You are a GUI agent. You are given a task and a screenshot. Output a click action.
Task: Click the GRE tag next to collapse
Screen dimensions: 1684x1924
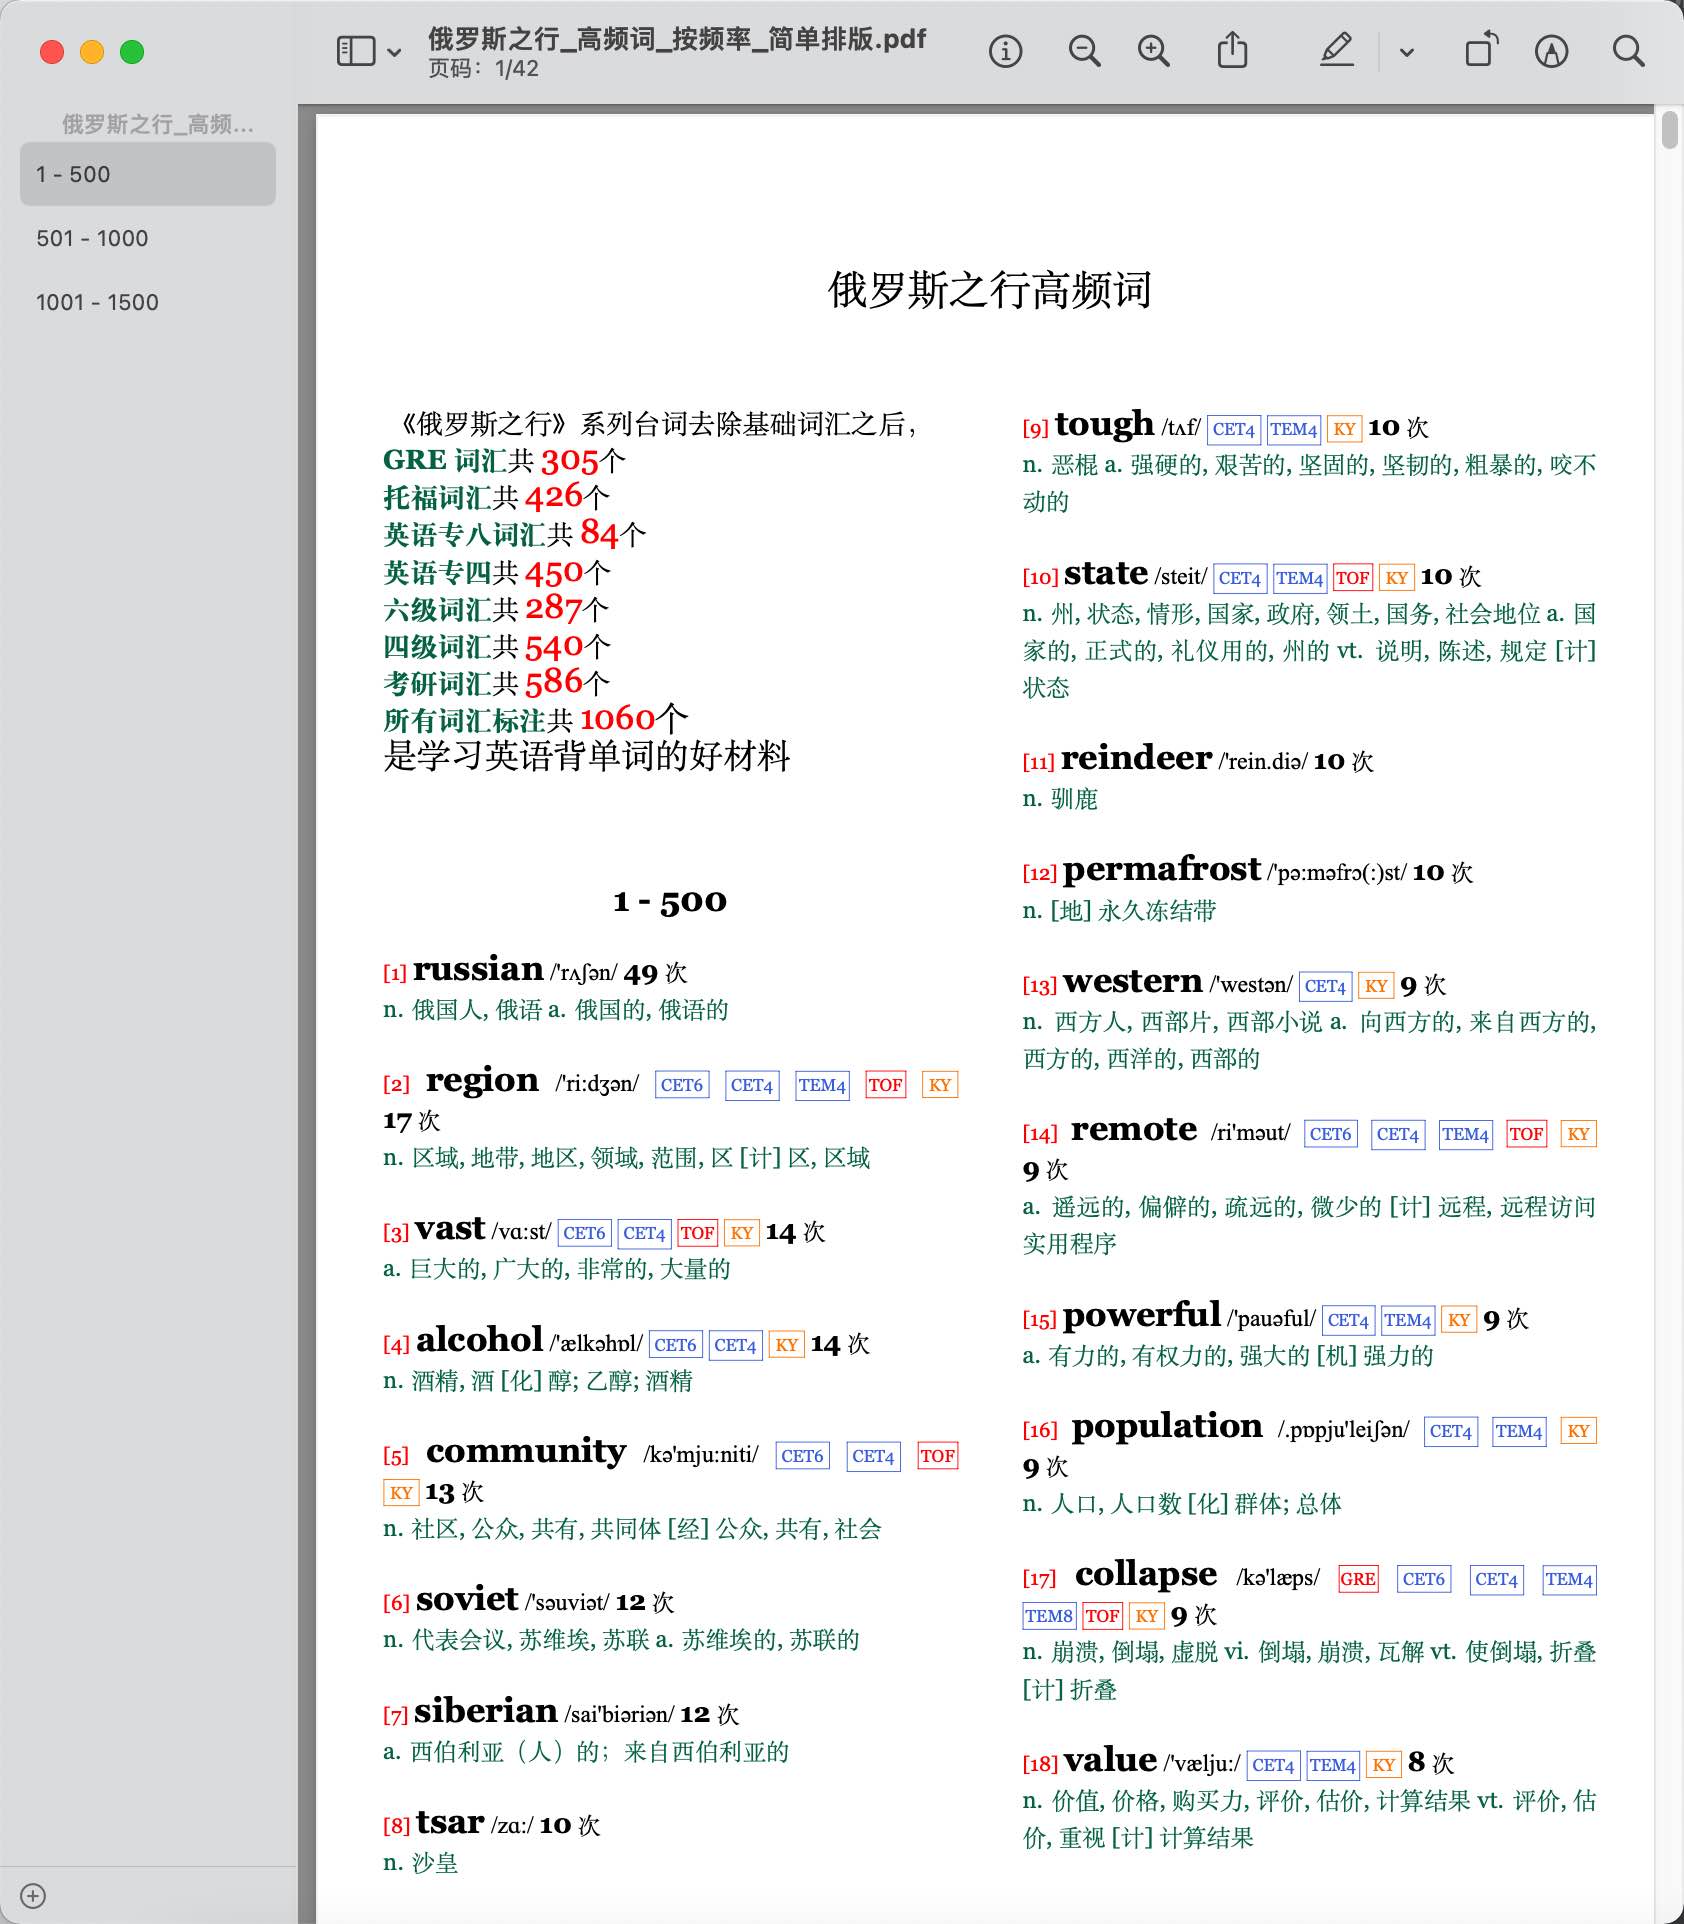[1358, 1580]
